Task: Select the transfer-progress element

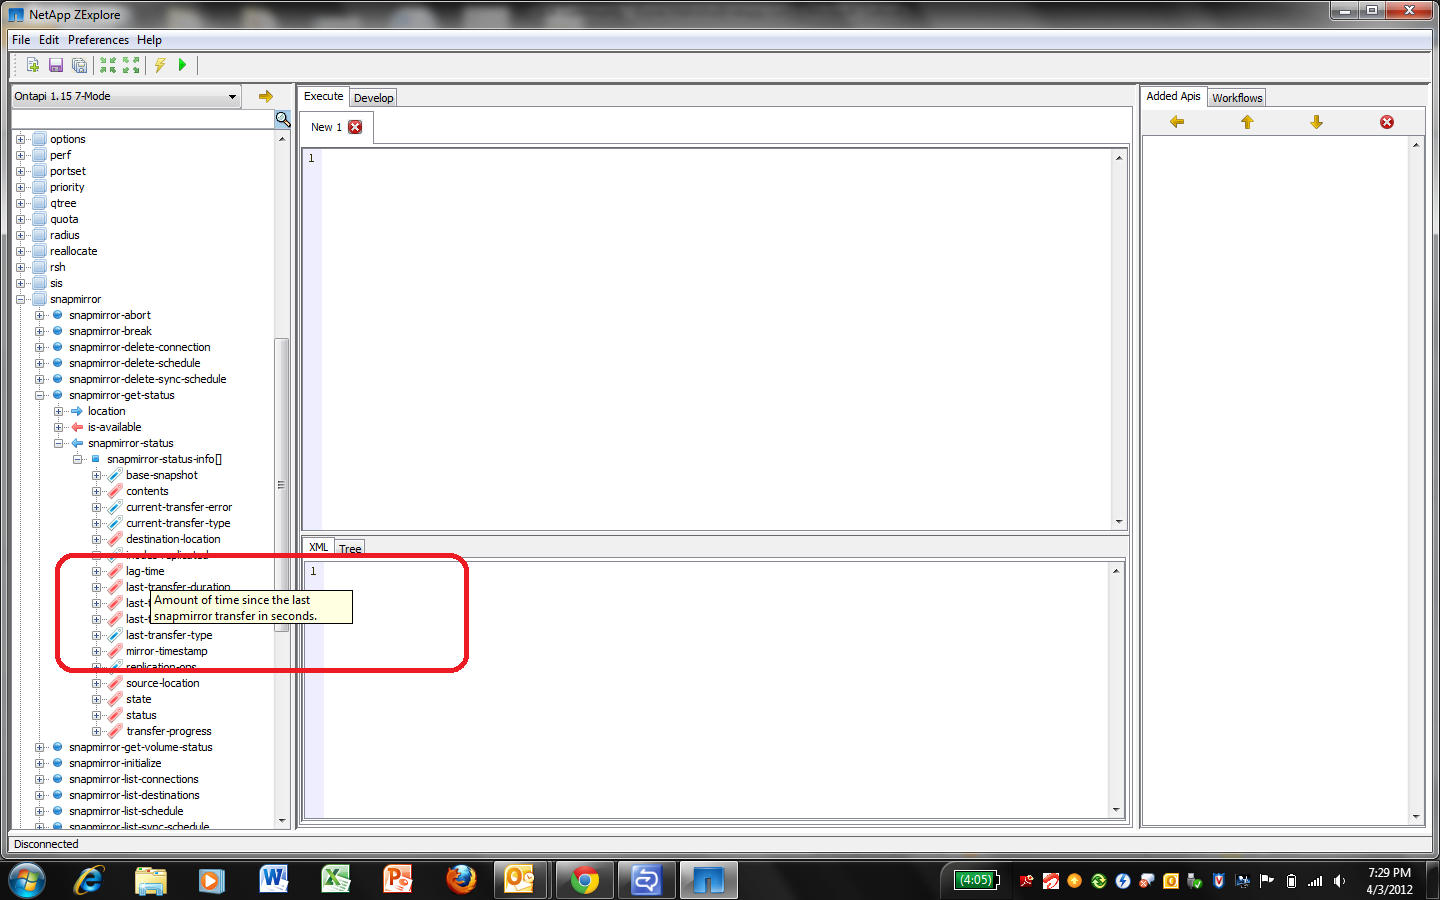Action: (x=169, y=731)
